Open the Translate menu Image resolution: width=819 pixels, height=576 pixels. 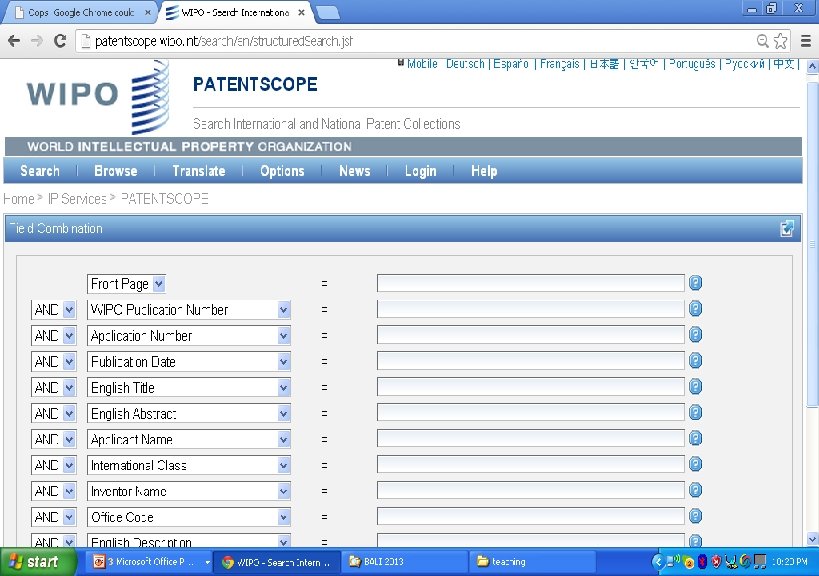199,171
